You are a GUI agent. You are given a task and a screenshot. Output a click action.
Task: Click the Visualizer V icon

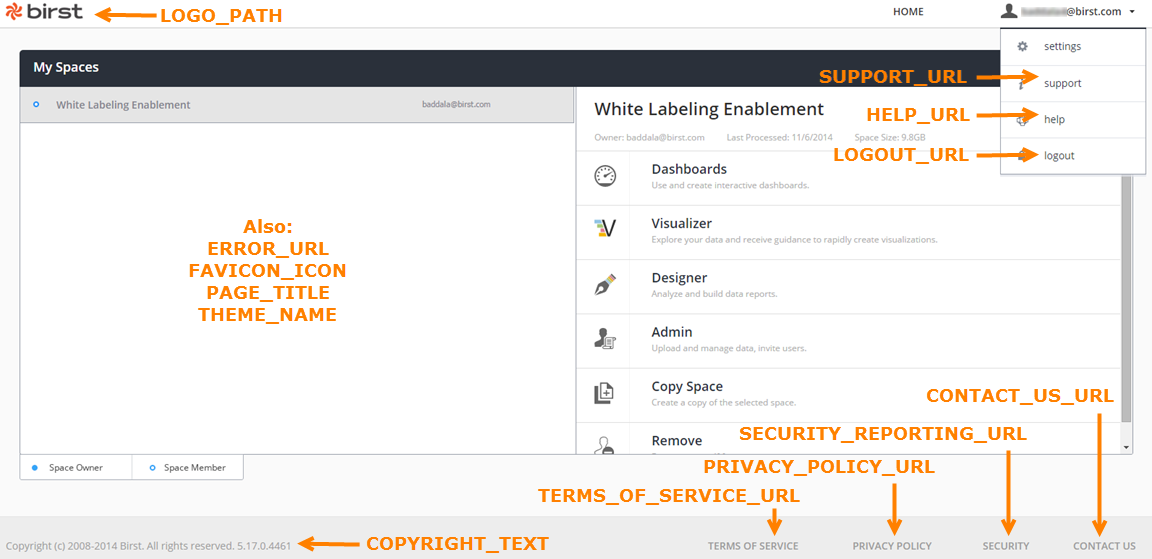point(605,228)
